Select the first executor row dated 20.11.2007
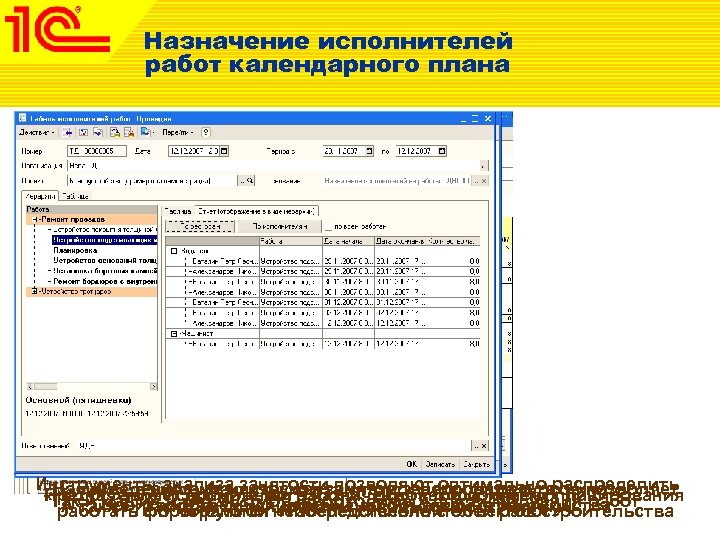The height and width of the screenshot is (540, 720). [323, 261]
